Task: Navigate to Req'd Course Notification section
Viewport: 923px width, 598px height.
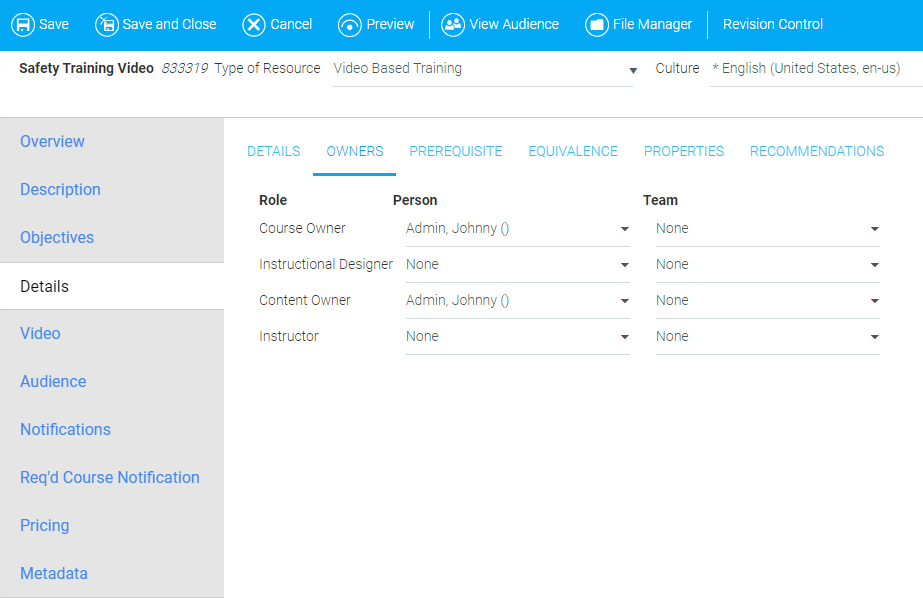Action: click(110, 478)
